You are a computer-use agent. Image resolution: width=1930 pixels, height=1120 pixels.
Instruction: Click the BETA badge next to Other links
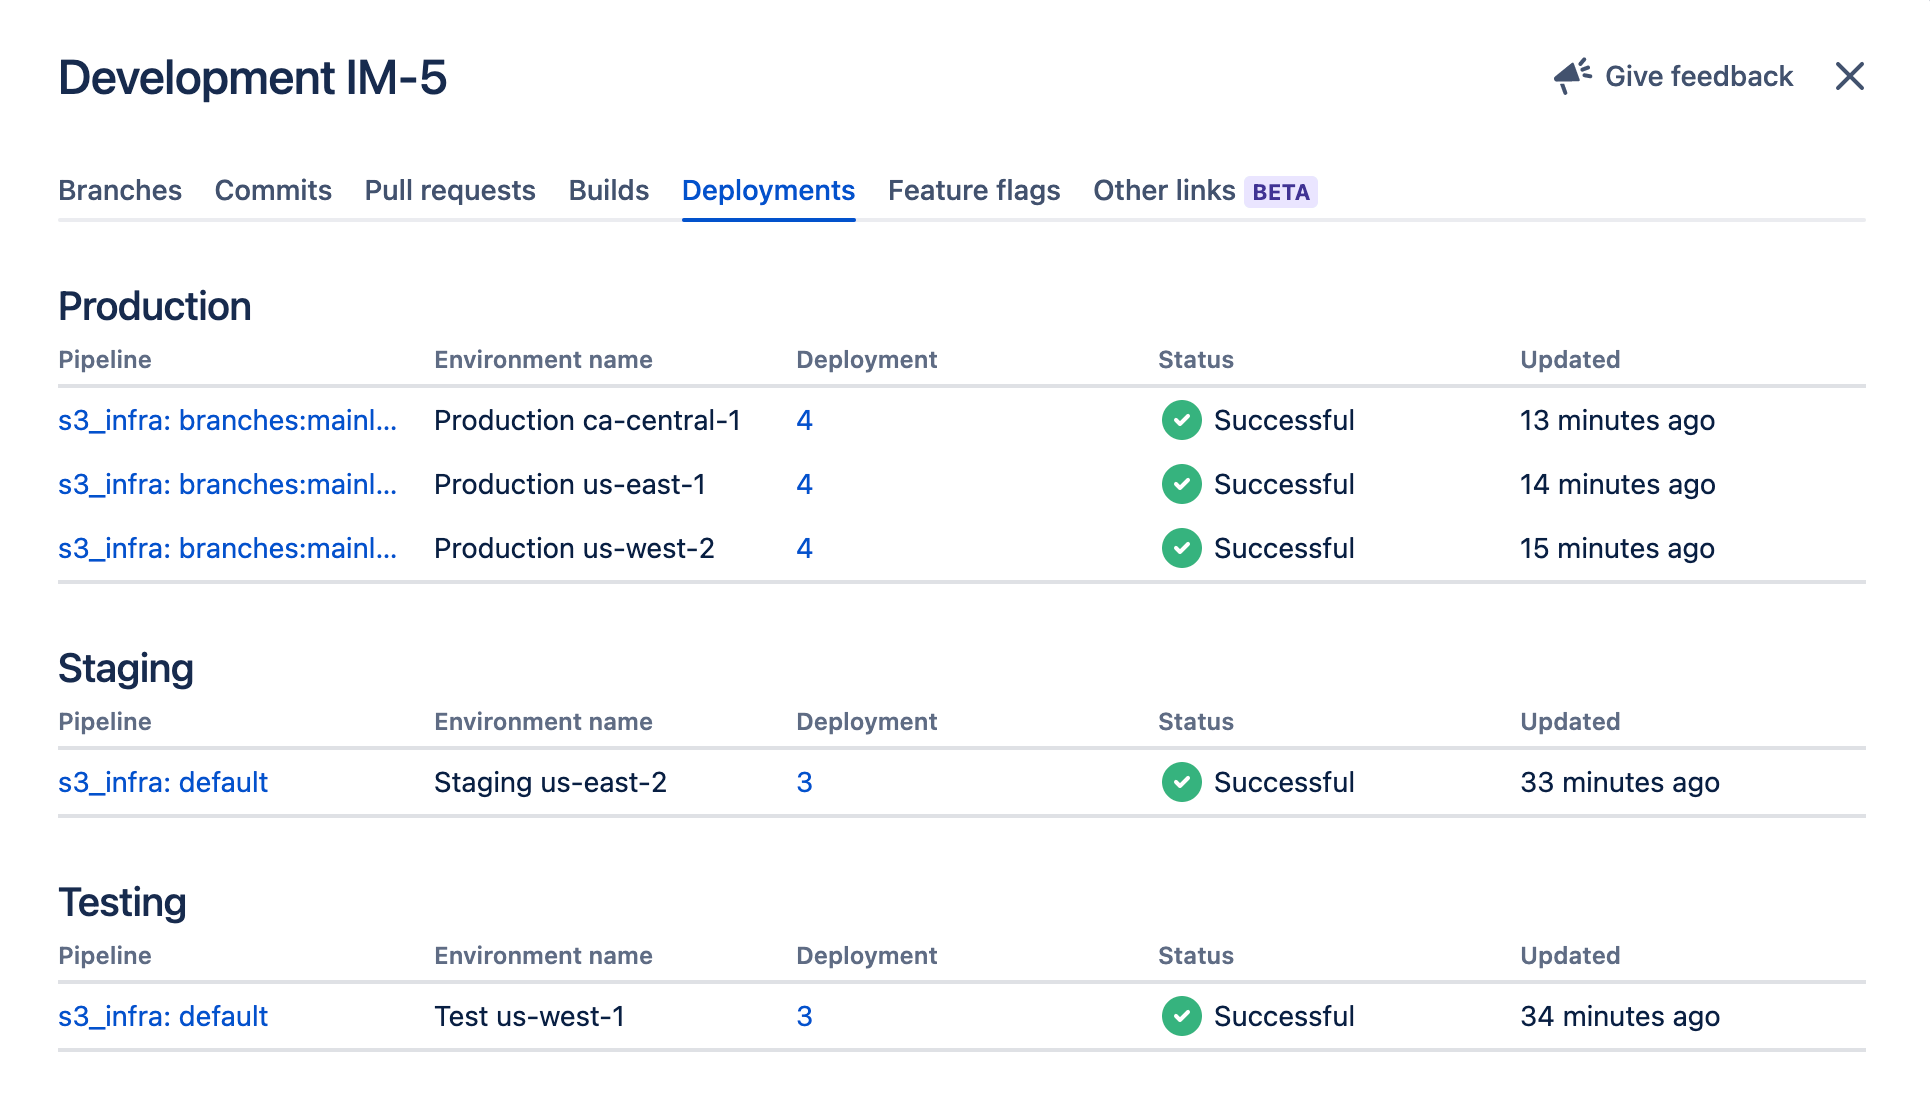tap(1280, 189)
